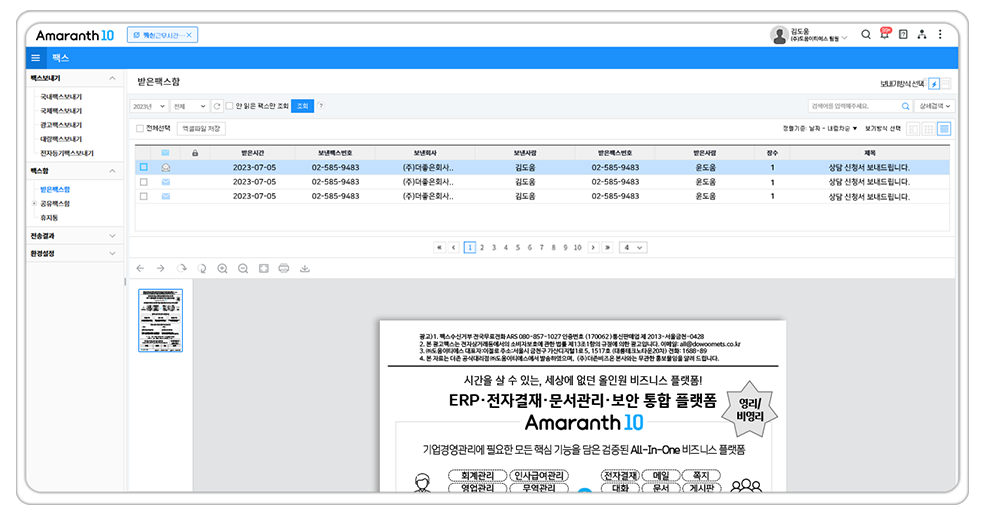
Task: Select the split-pane view mode icon
Action: pyautogui.click(x=913, y=129)
